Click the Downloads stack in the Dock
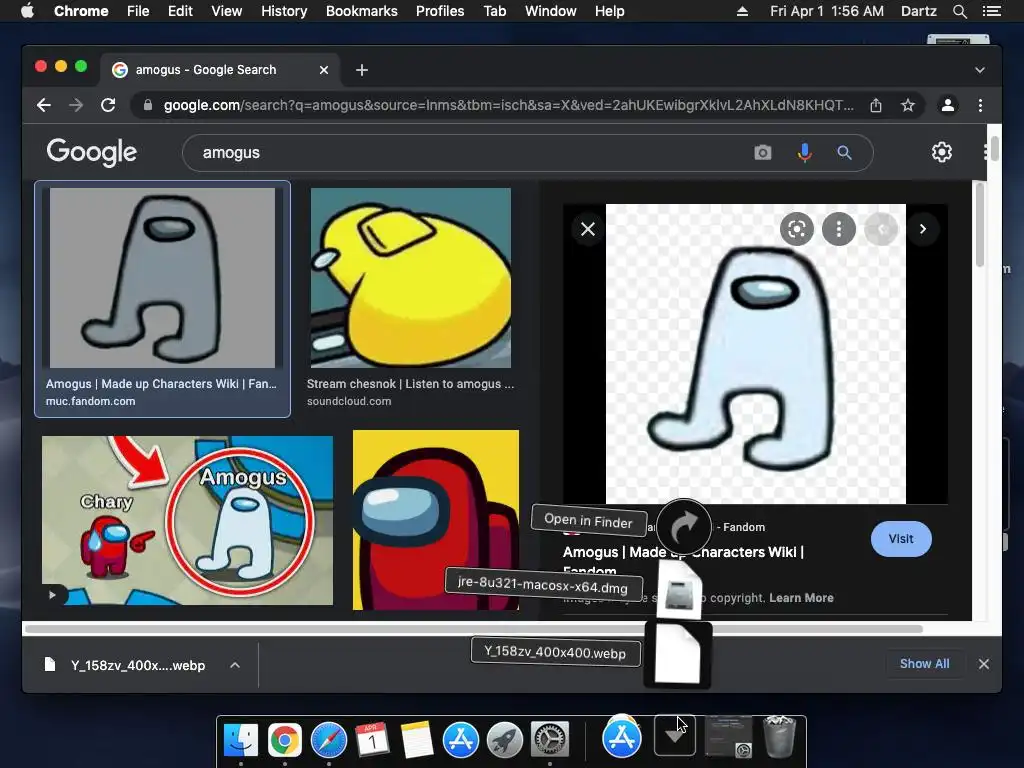 [675, 735]
